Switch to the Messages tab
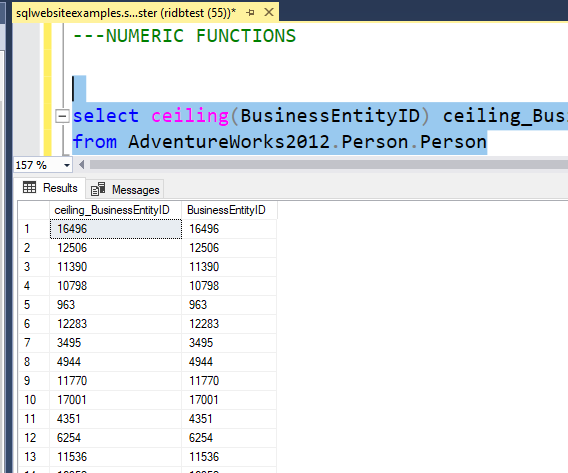Viewport: 568px width, 473px height. point(125,189)
